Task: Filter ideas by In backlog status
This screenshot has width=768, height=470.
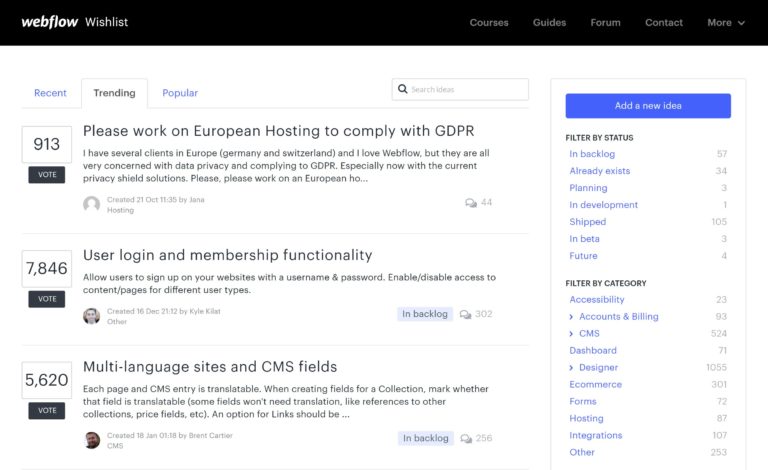Action: tap(592, 154)
